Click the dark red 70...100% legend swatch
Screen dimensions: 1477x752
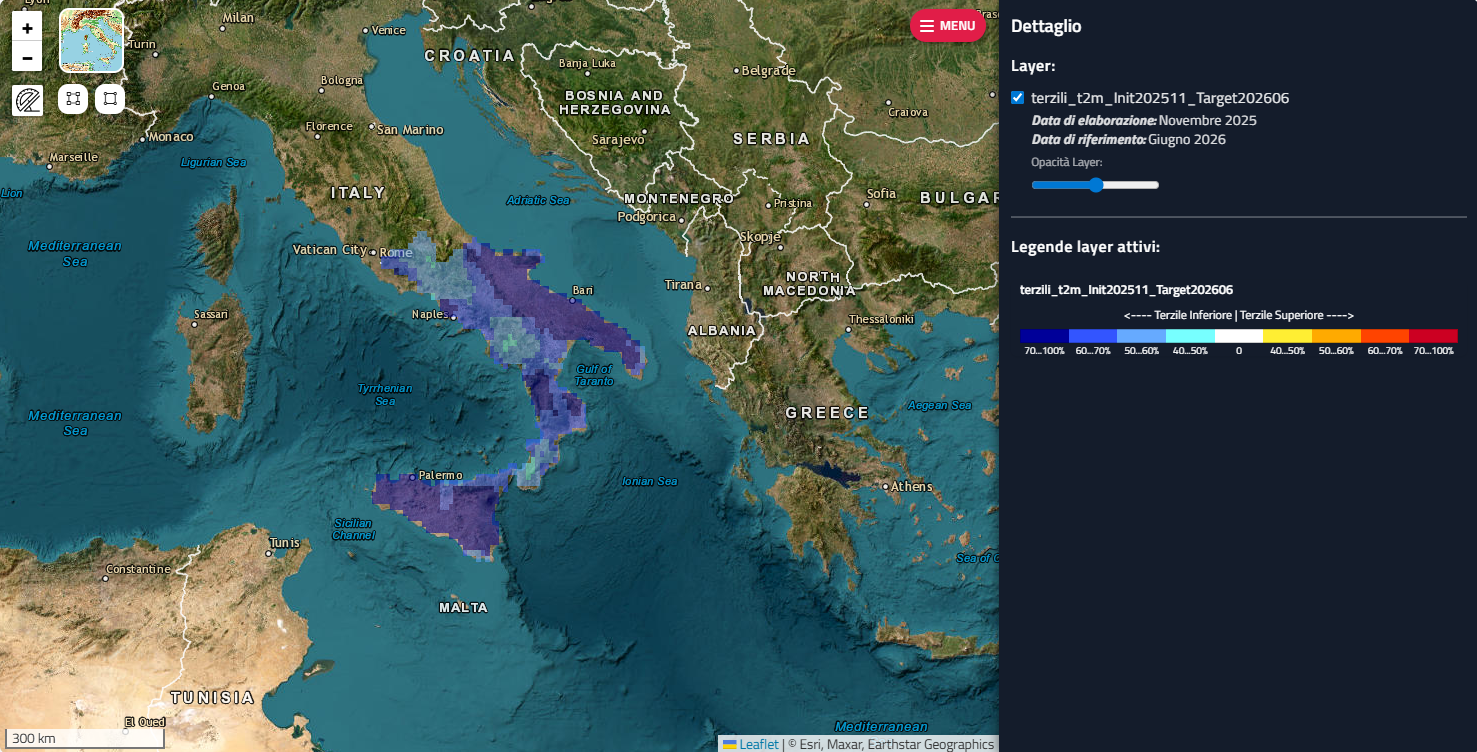coord(1433,337)
